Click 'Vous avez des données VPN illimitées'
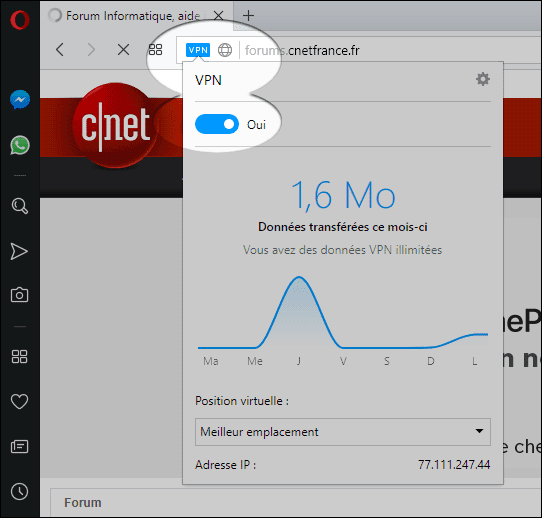 [343, 250]
